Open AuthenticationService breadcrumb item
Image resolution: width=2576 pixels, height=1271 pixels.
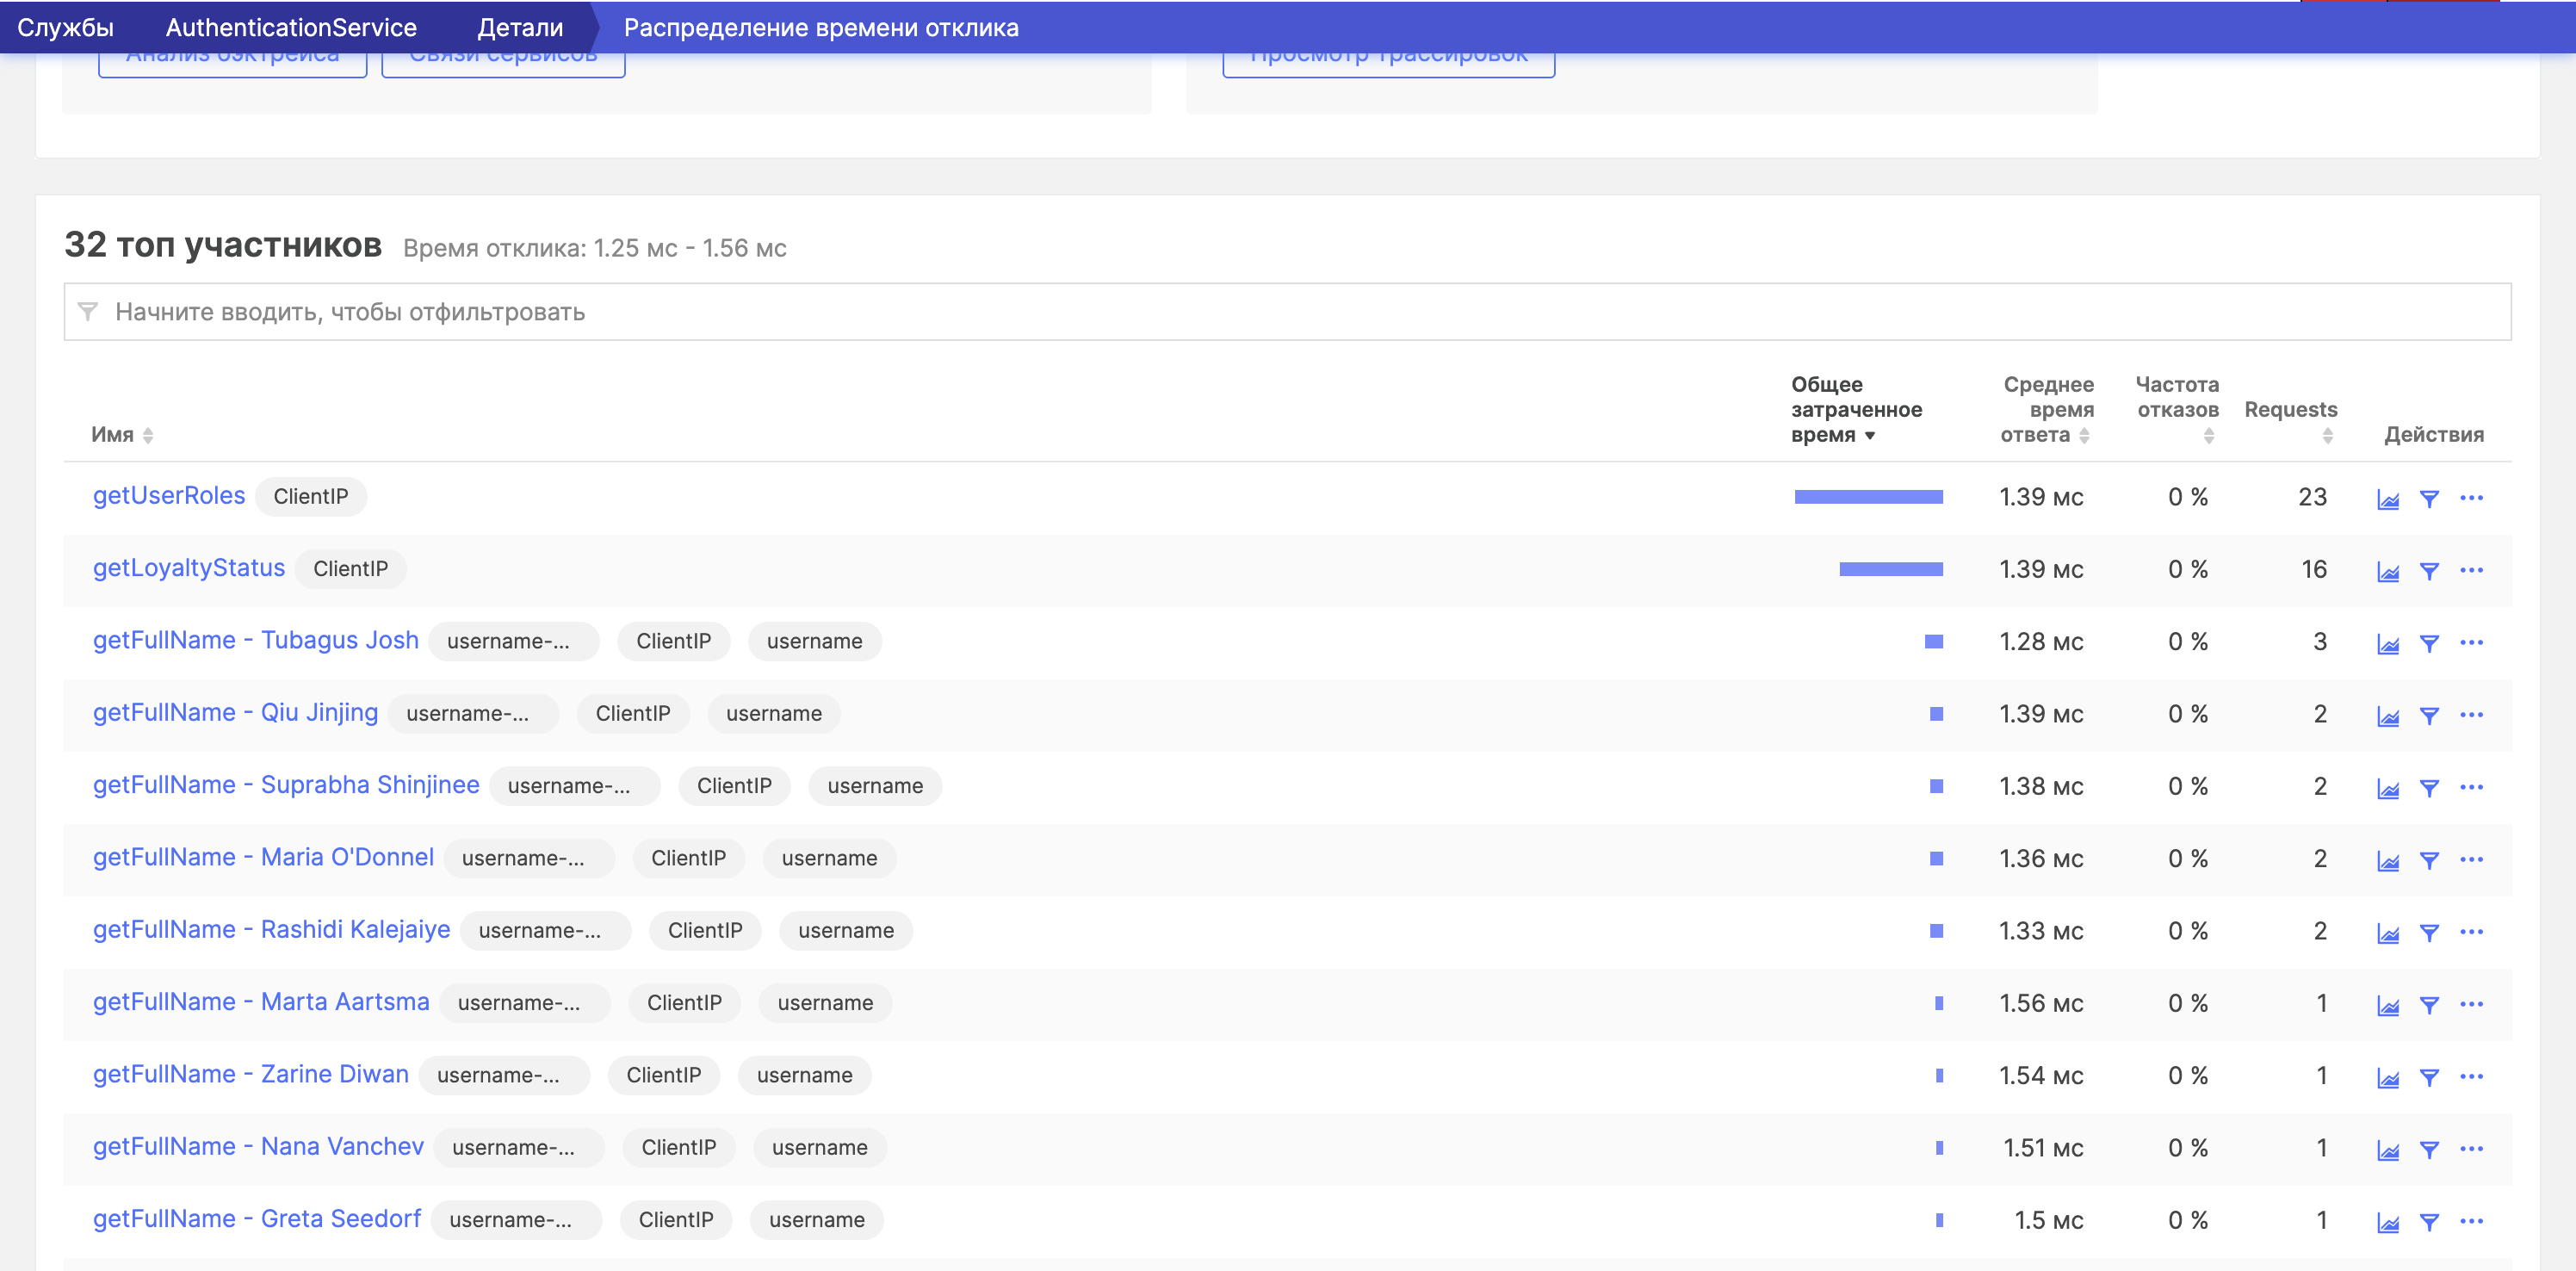291,27
